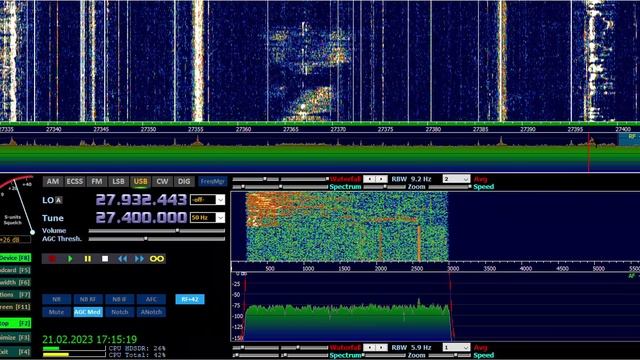Click the S-units Squelch knob handle
Viewport: 640px width, 360px height.
tap(32, 232)
